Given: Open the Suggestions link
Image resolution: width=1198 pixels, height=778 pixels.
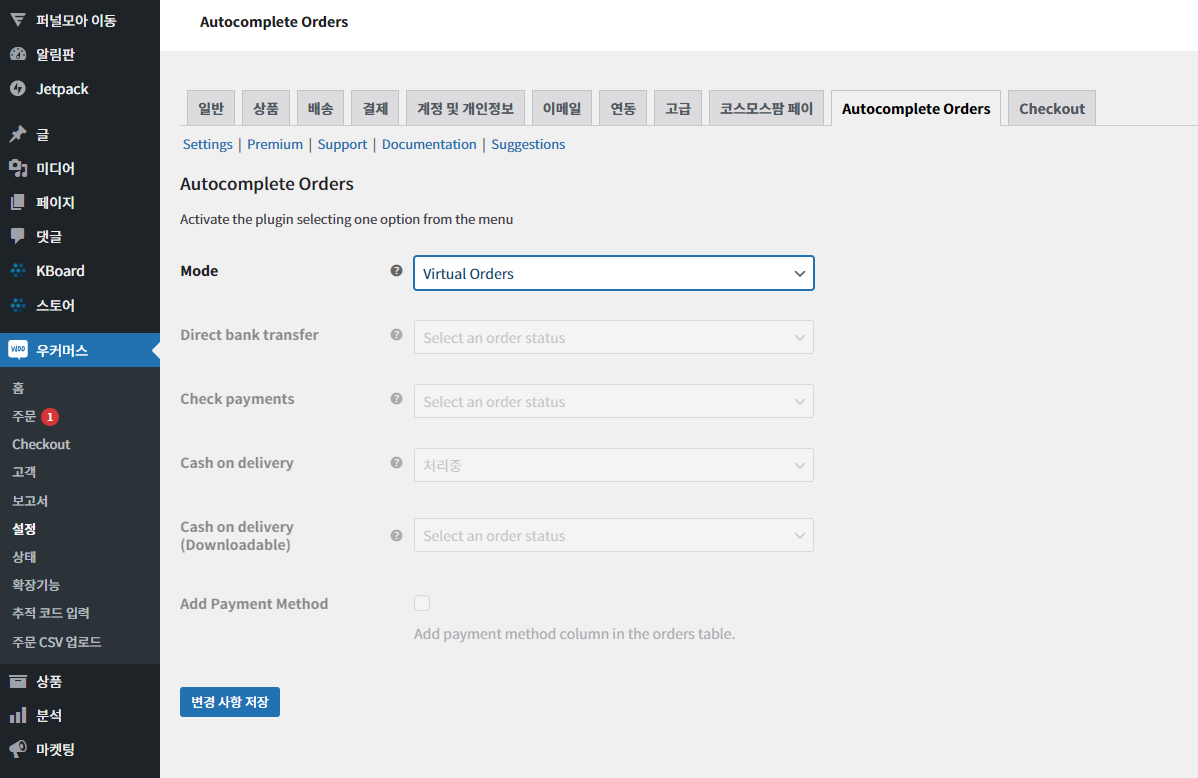Looking at the screenshot, I should click(x=528, y=144).
